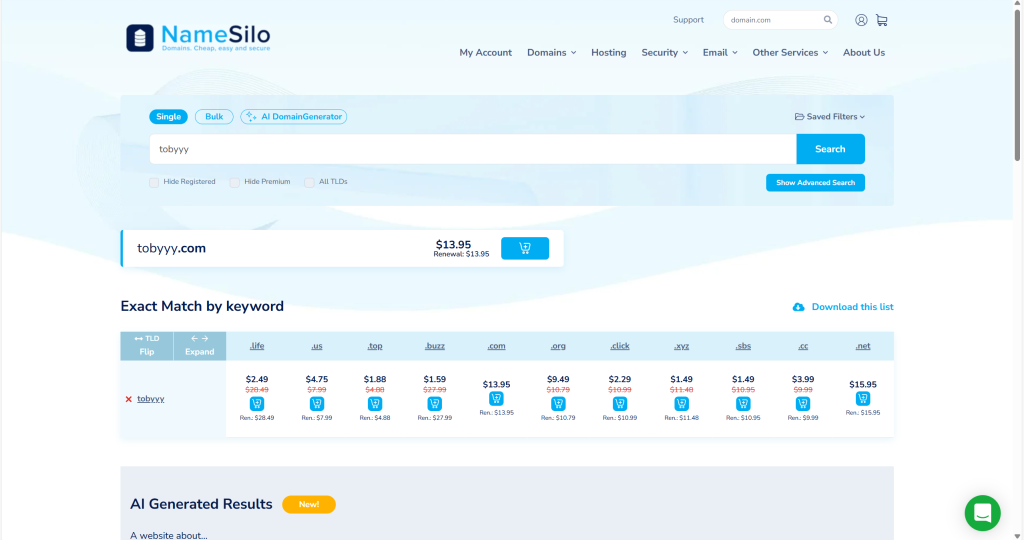Add the .sbs domain to cart

(x=743, y=404)
